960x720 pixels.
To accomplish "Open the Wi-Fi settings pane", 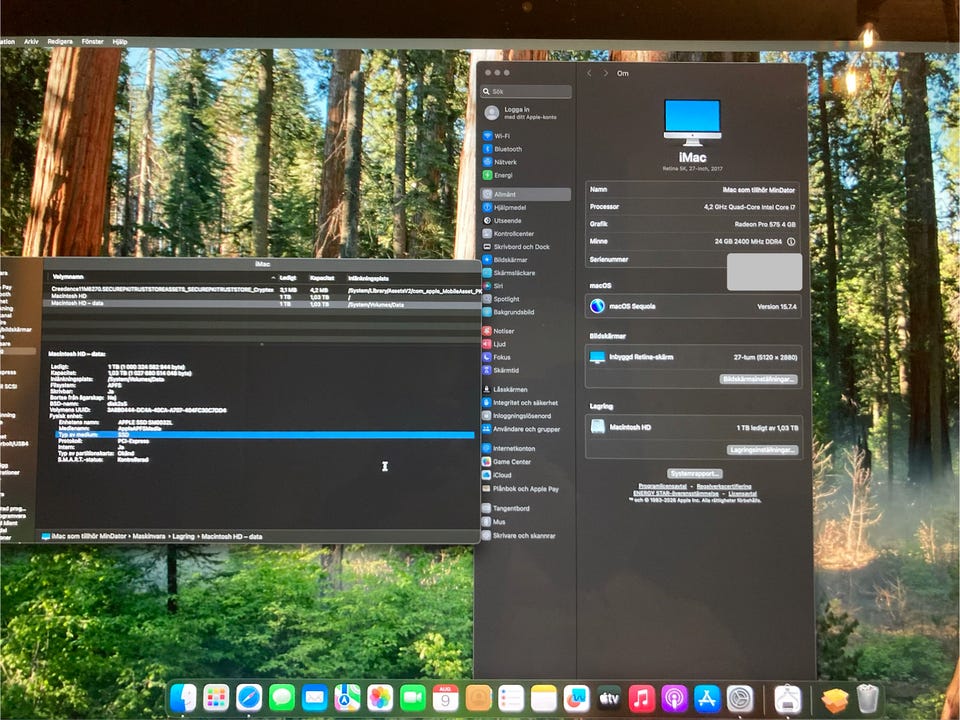I will coord(501,136).
